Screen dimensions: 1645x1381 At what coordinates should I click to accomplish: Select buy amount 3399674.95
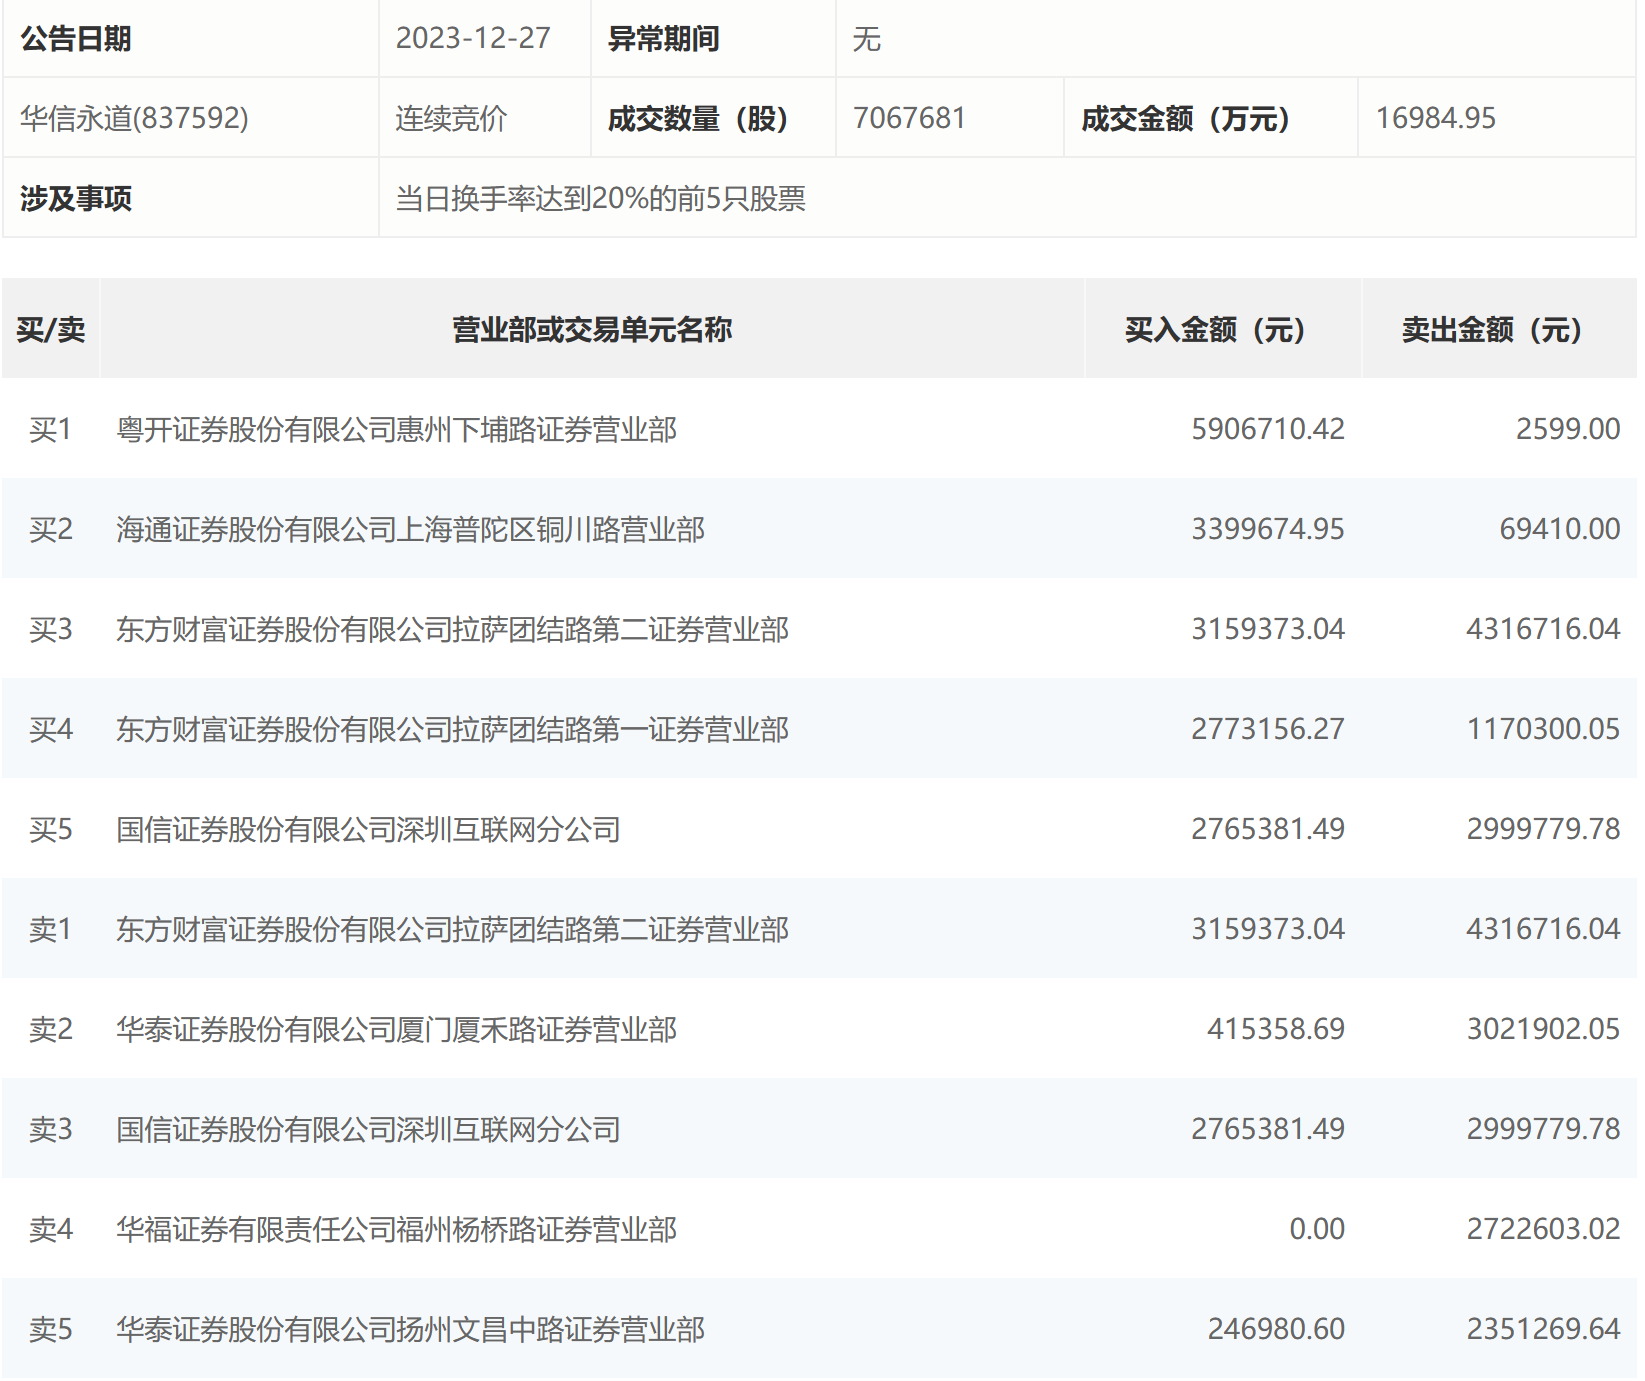coord(1268,529)
